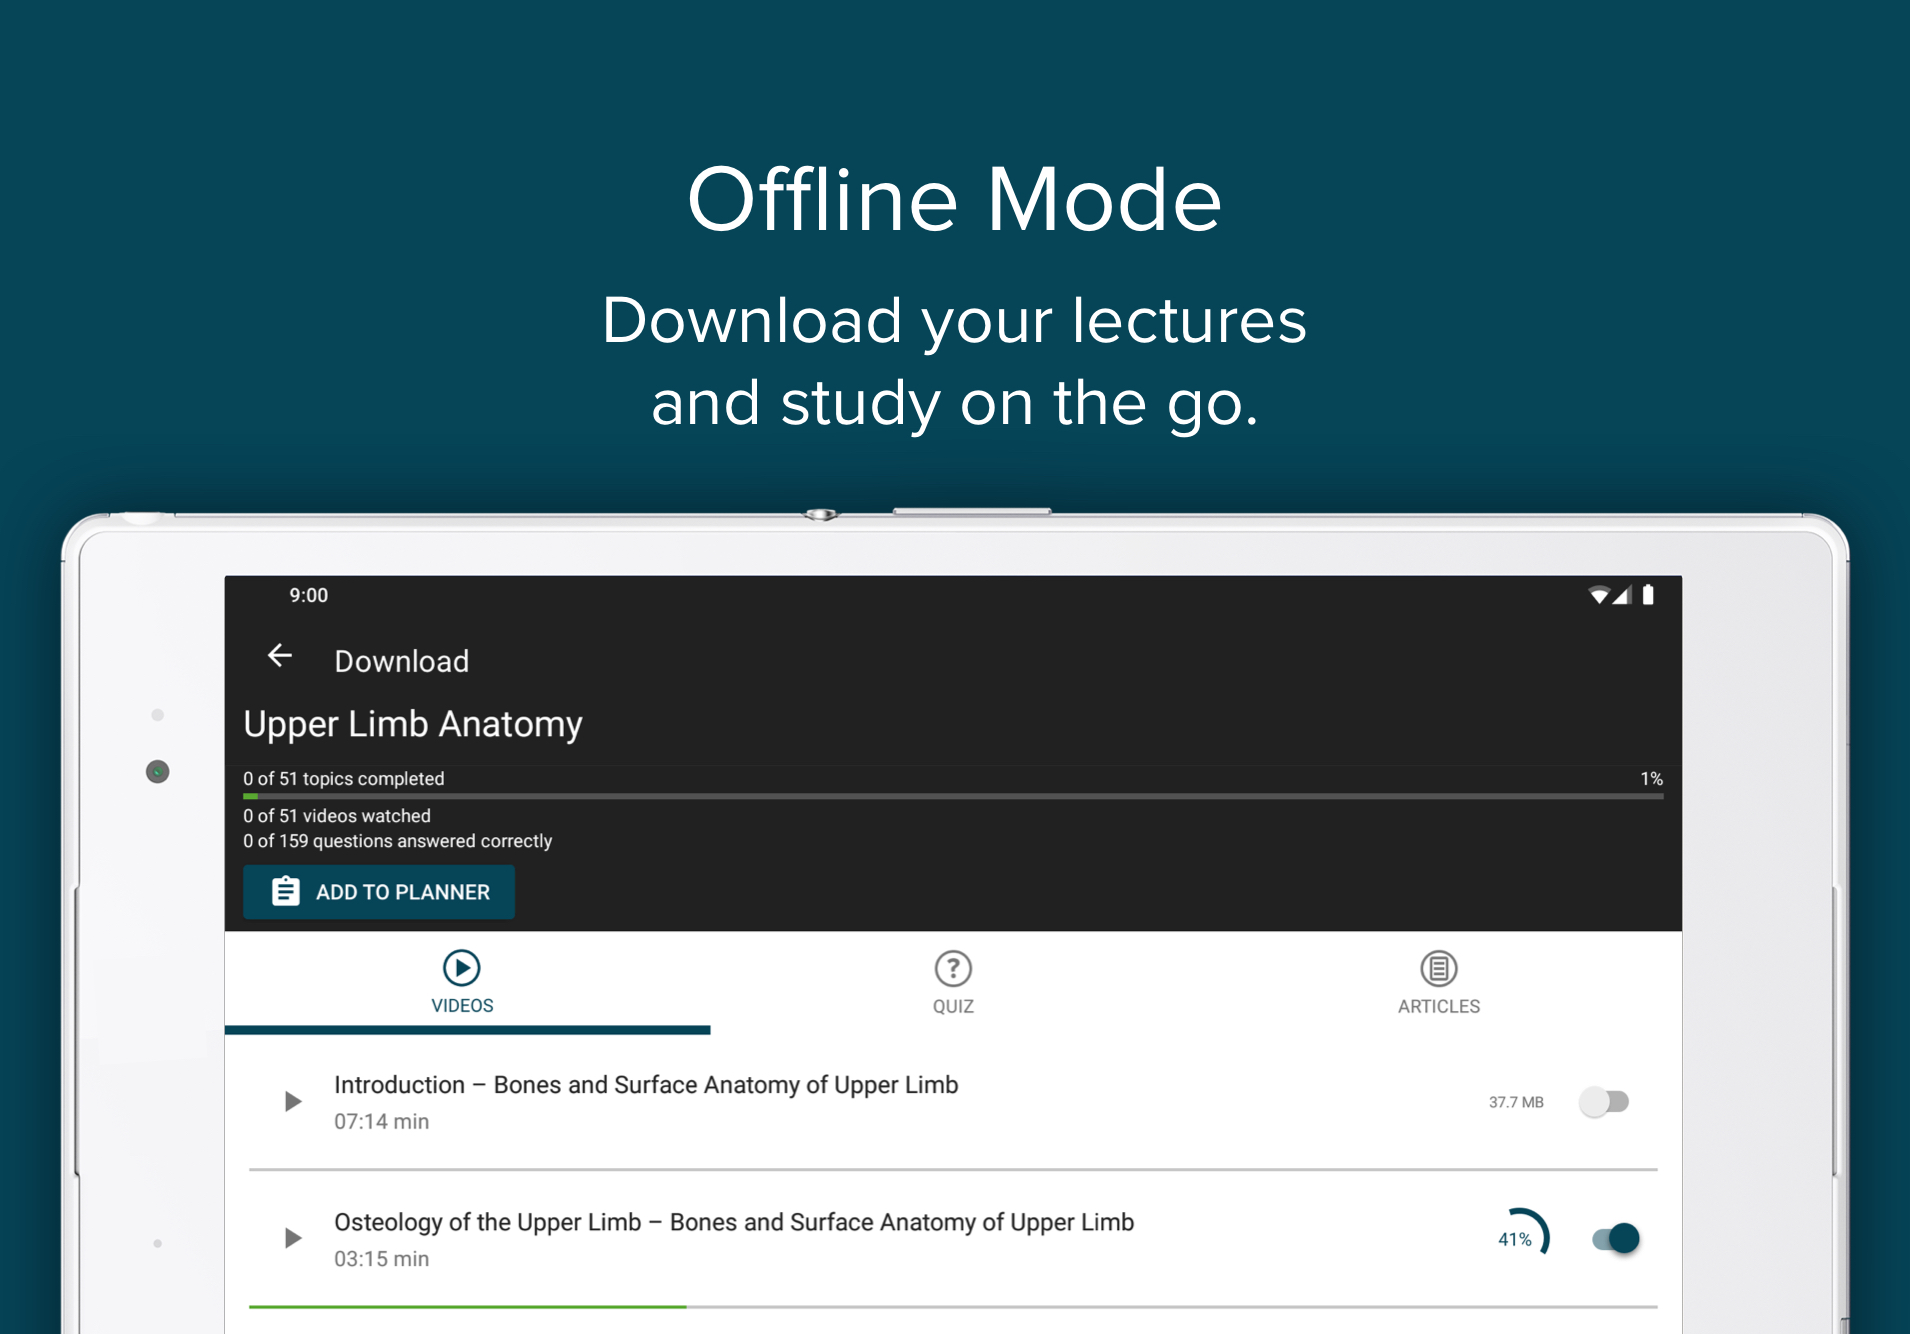The height and width of the screenshot is (1334, 1910).
Task: Open Introduction – Bones and Surface Anatomy title
Action: 646,1085
